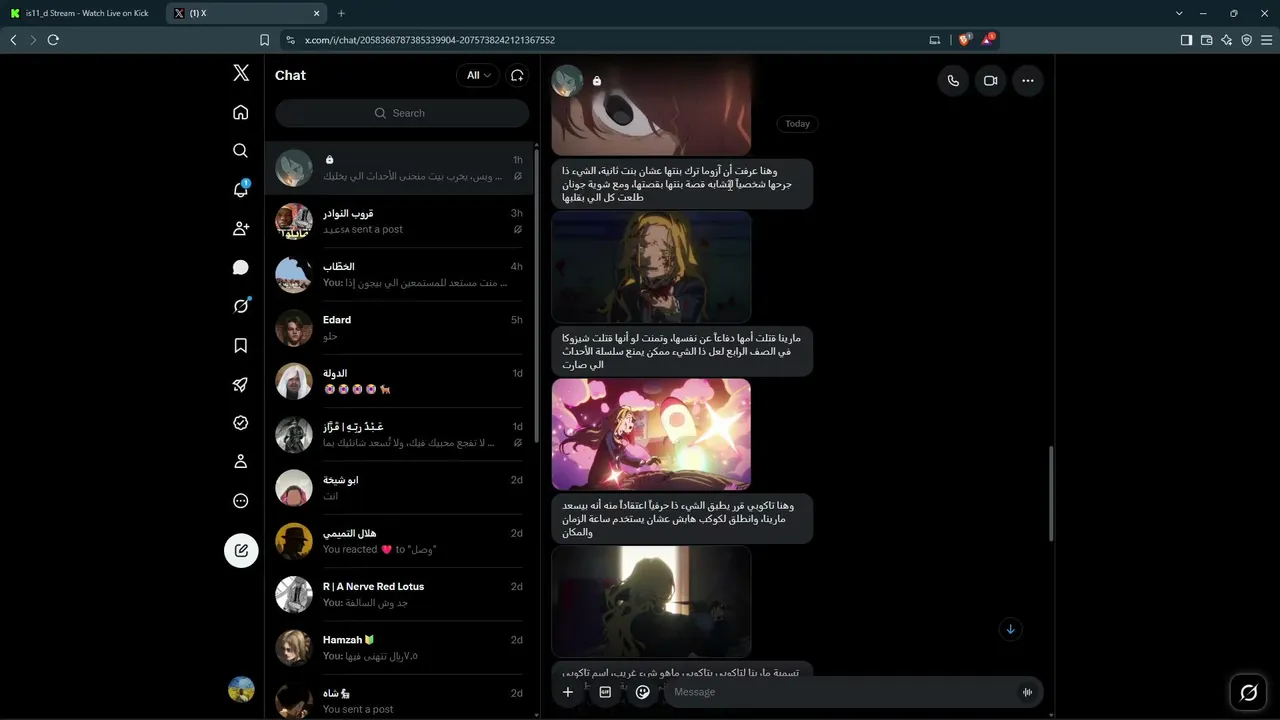The height and width of the screenshot is (720, 1280).
Task: Open the tab search dropdown arrow
Action: pos(1180,13)
